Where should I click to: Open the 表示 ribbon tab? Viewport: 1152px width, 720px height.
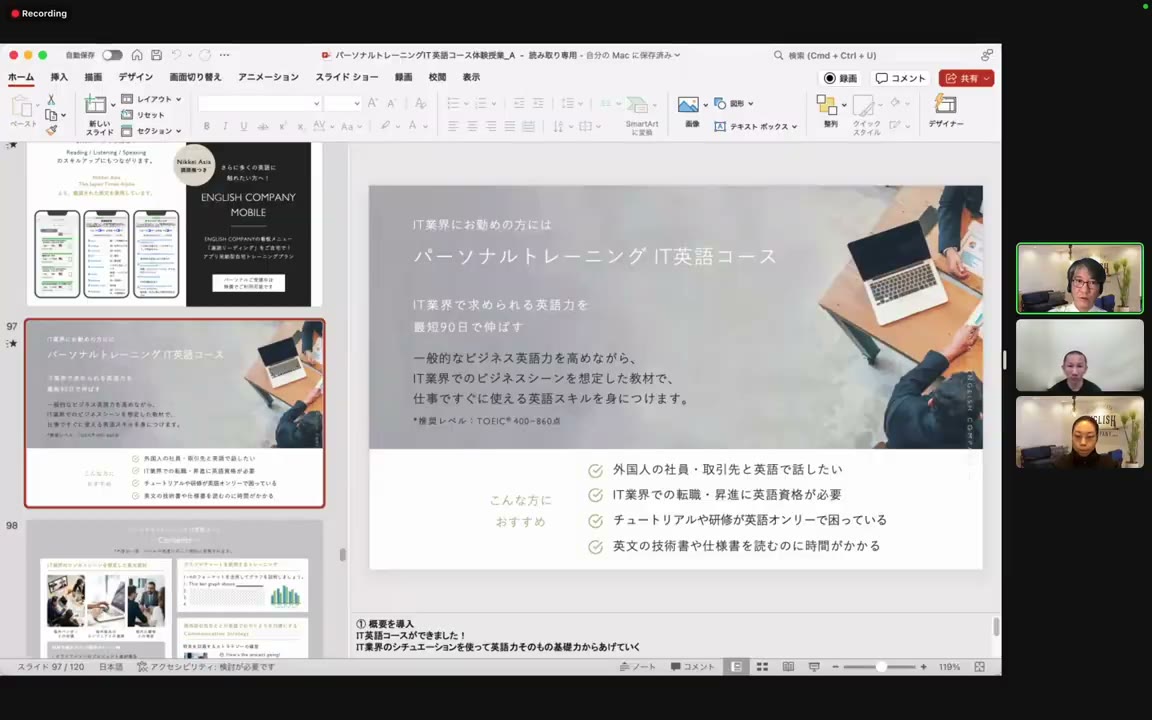click(x=471, y=77)
